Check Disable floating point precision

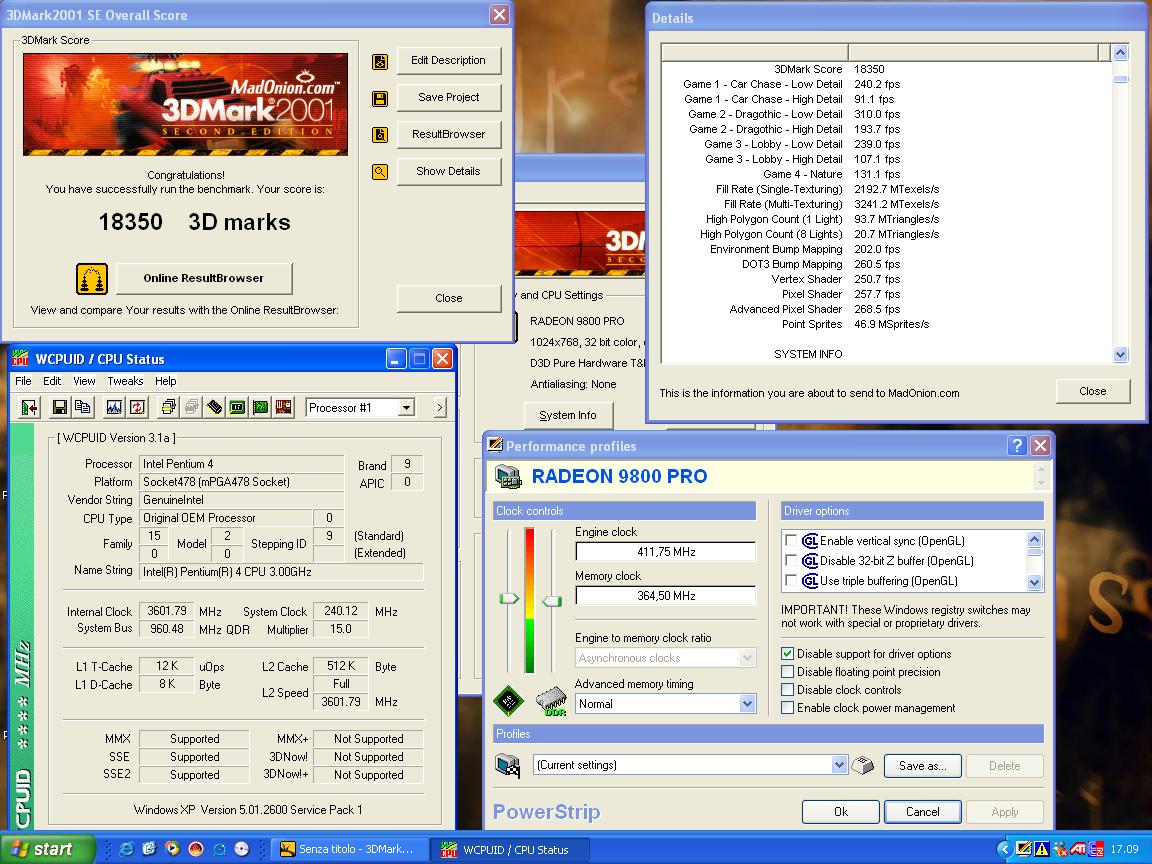788,672
